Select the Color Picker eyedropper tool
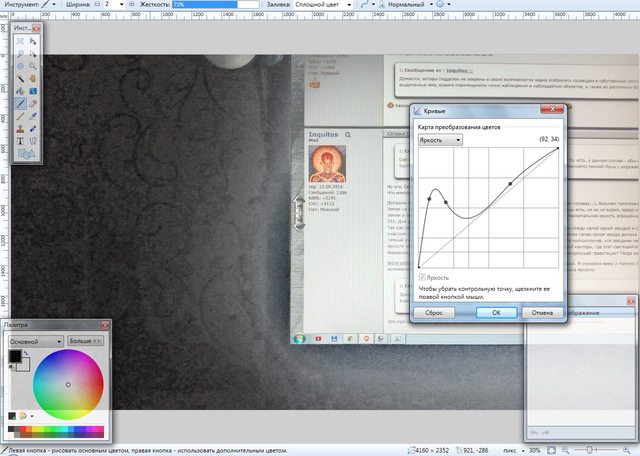This screenshot has height=456, width=640. [33, 116]
